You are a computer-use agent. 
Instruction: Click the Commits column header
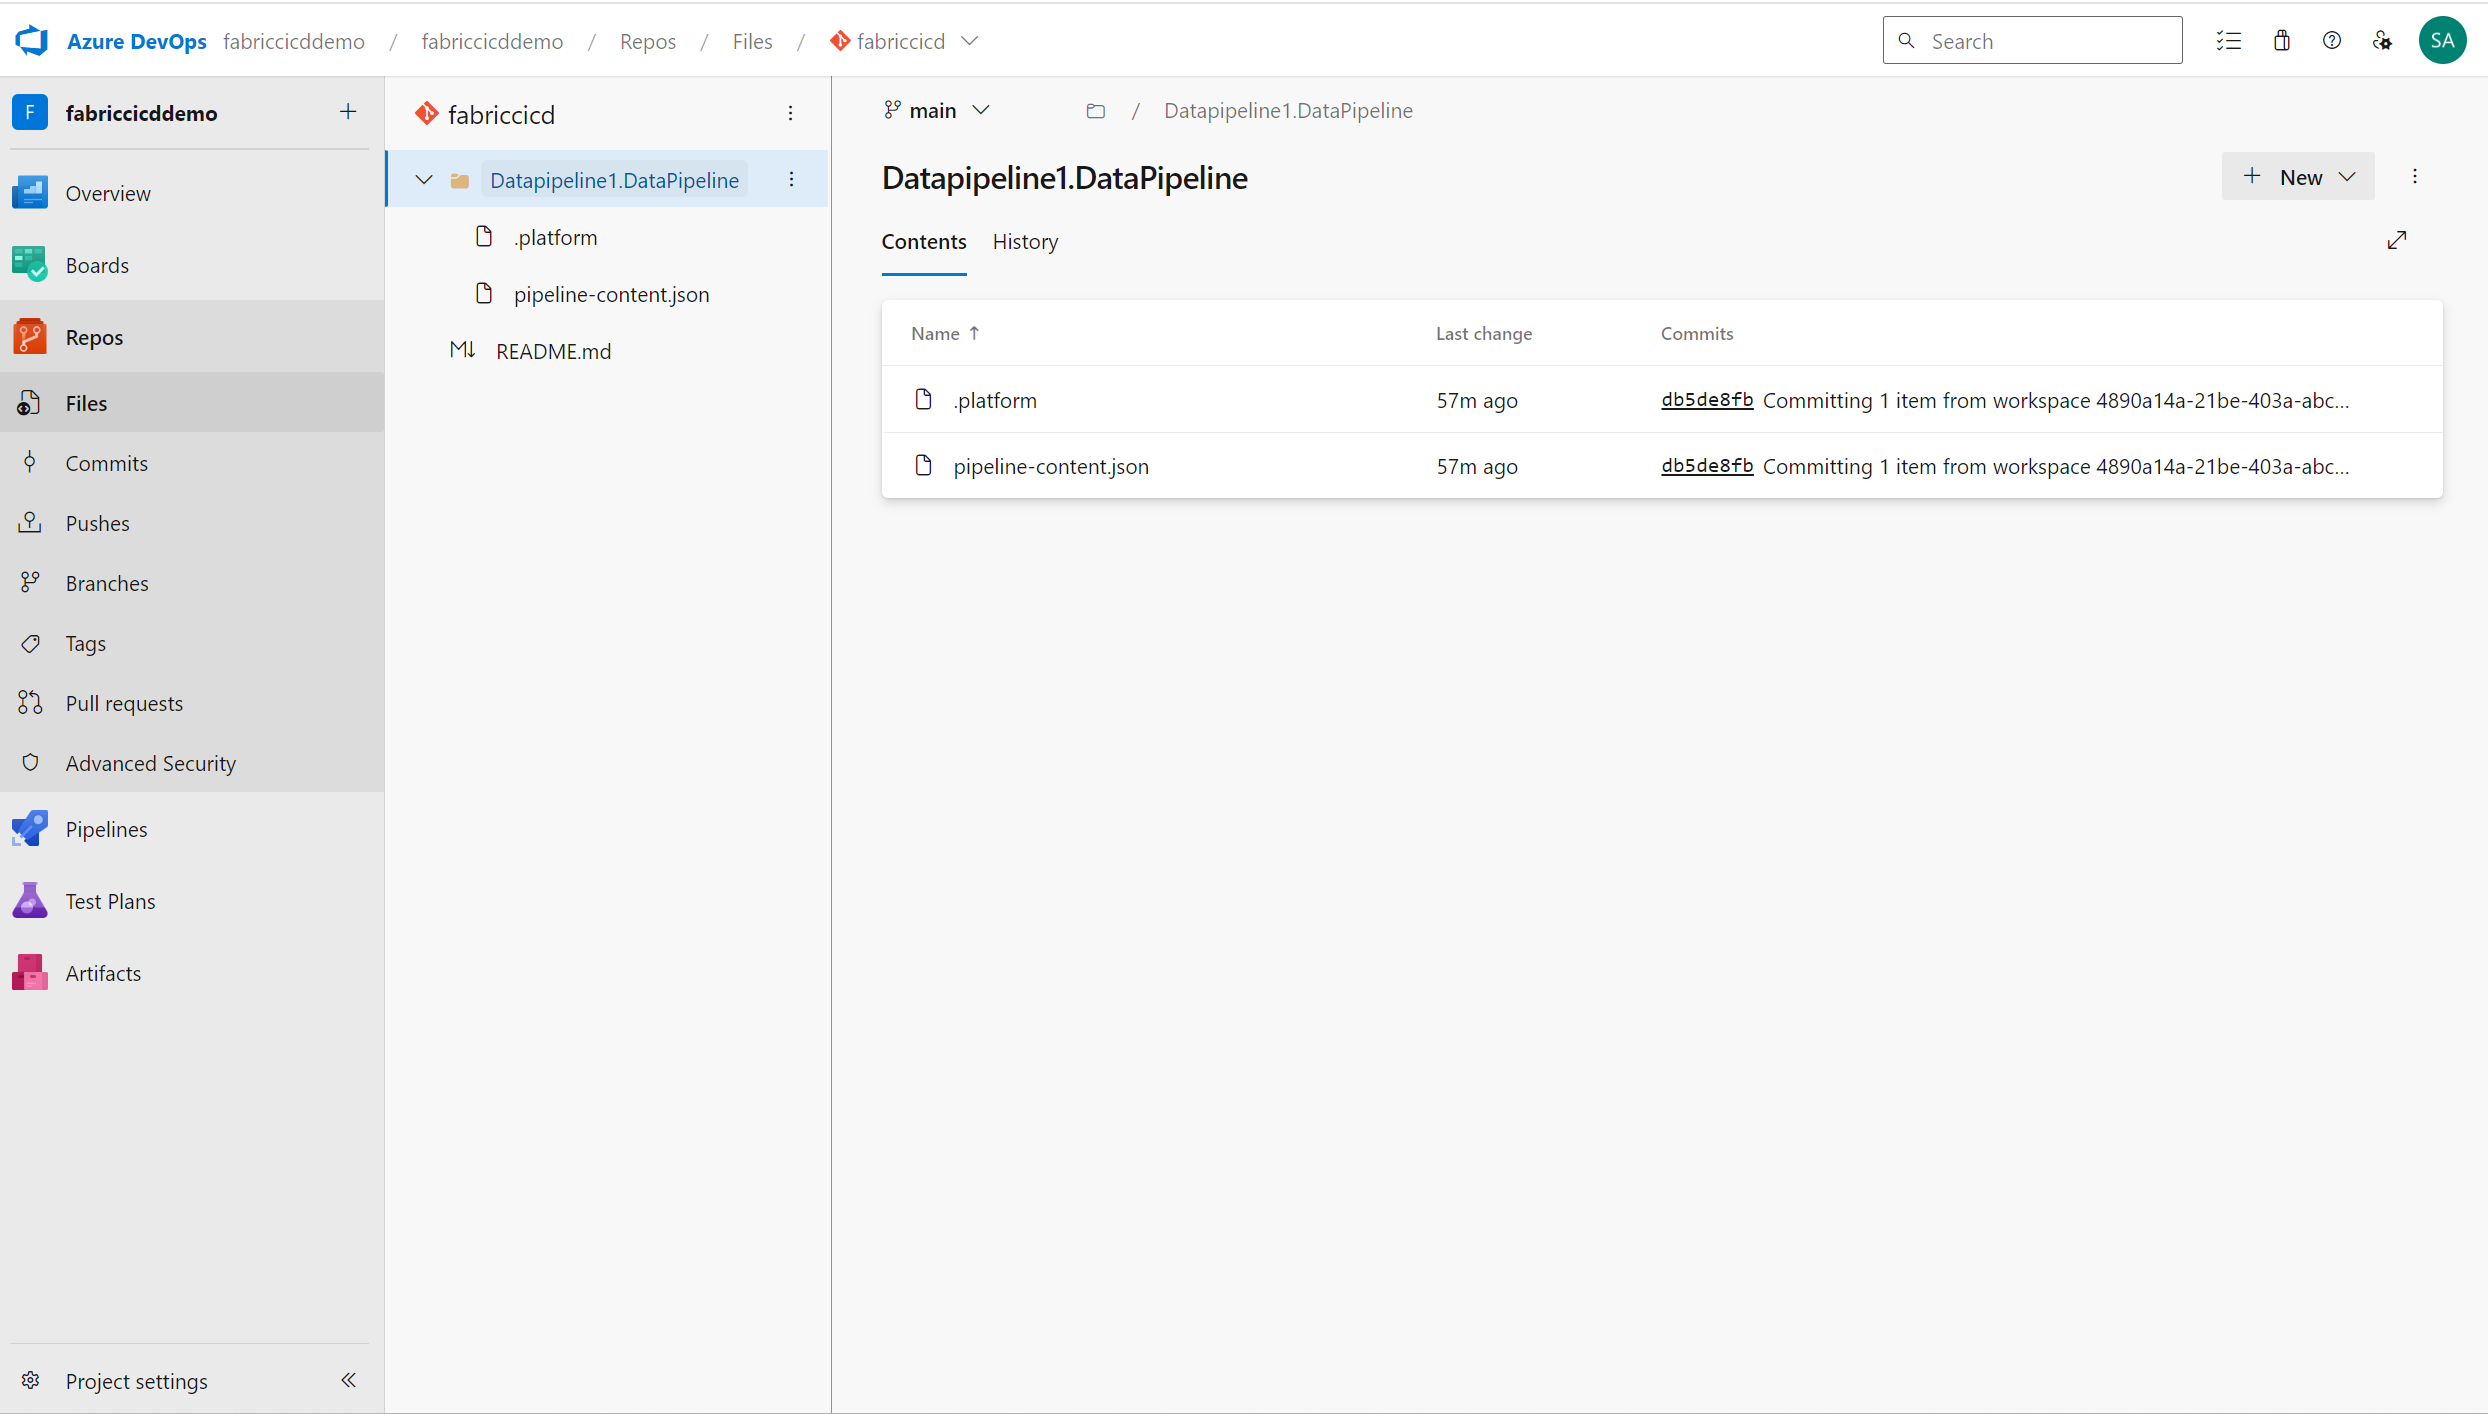1697,333
